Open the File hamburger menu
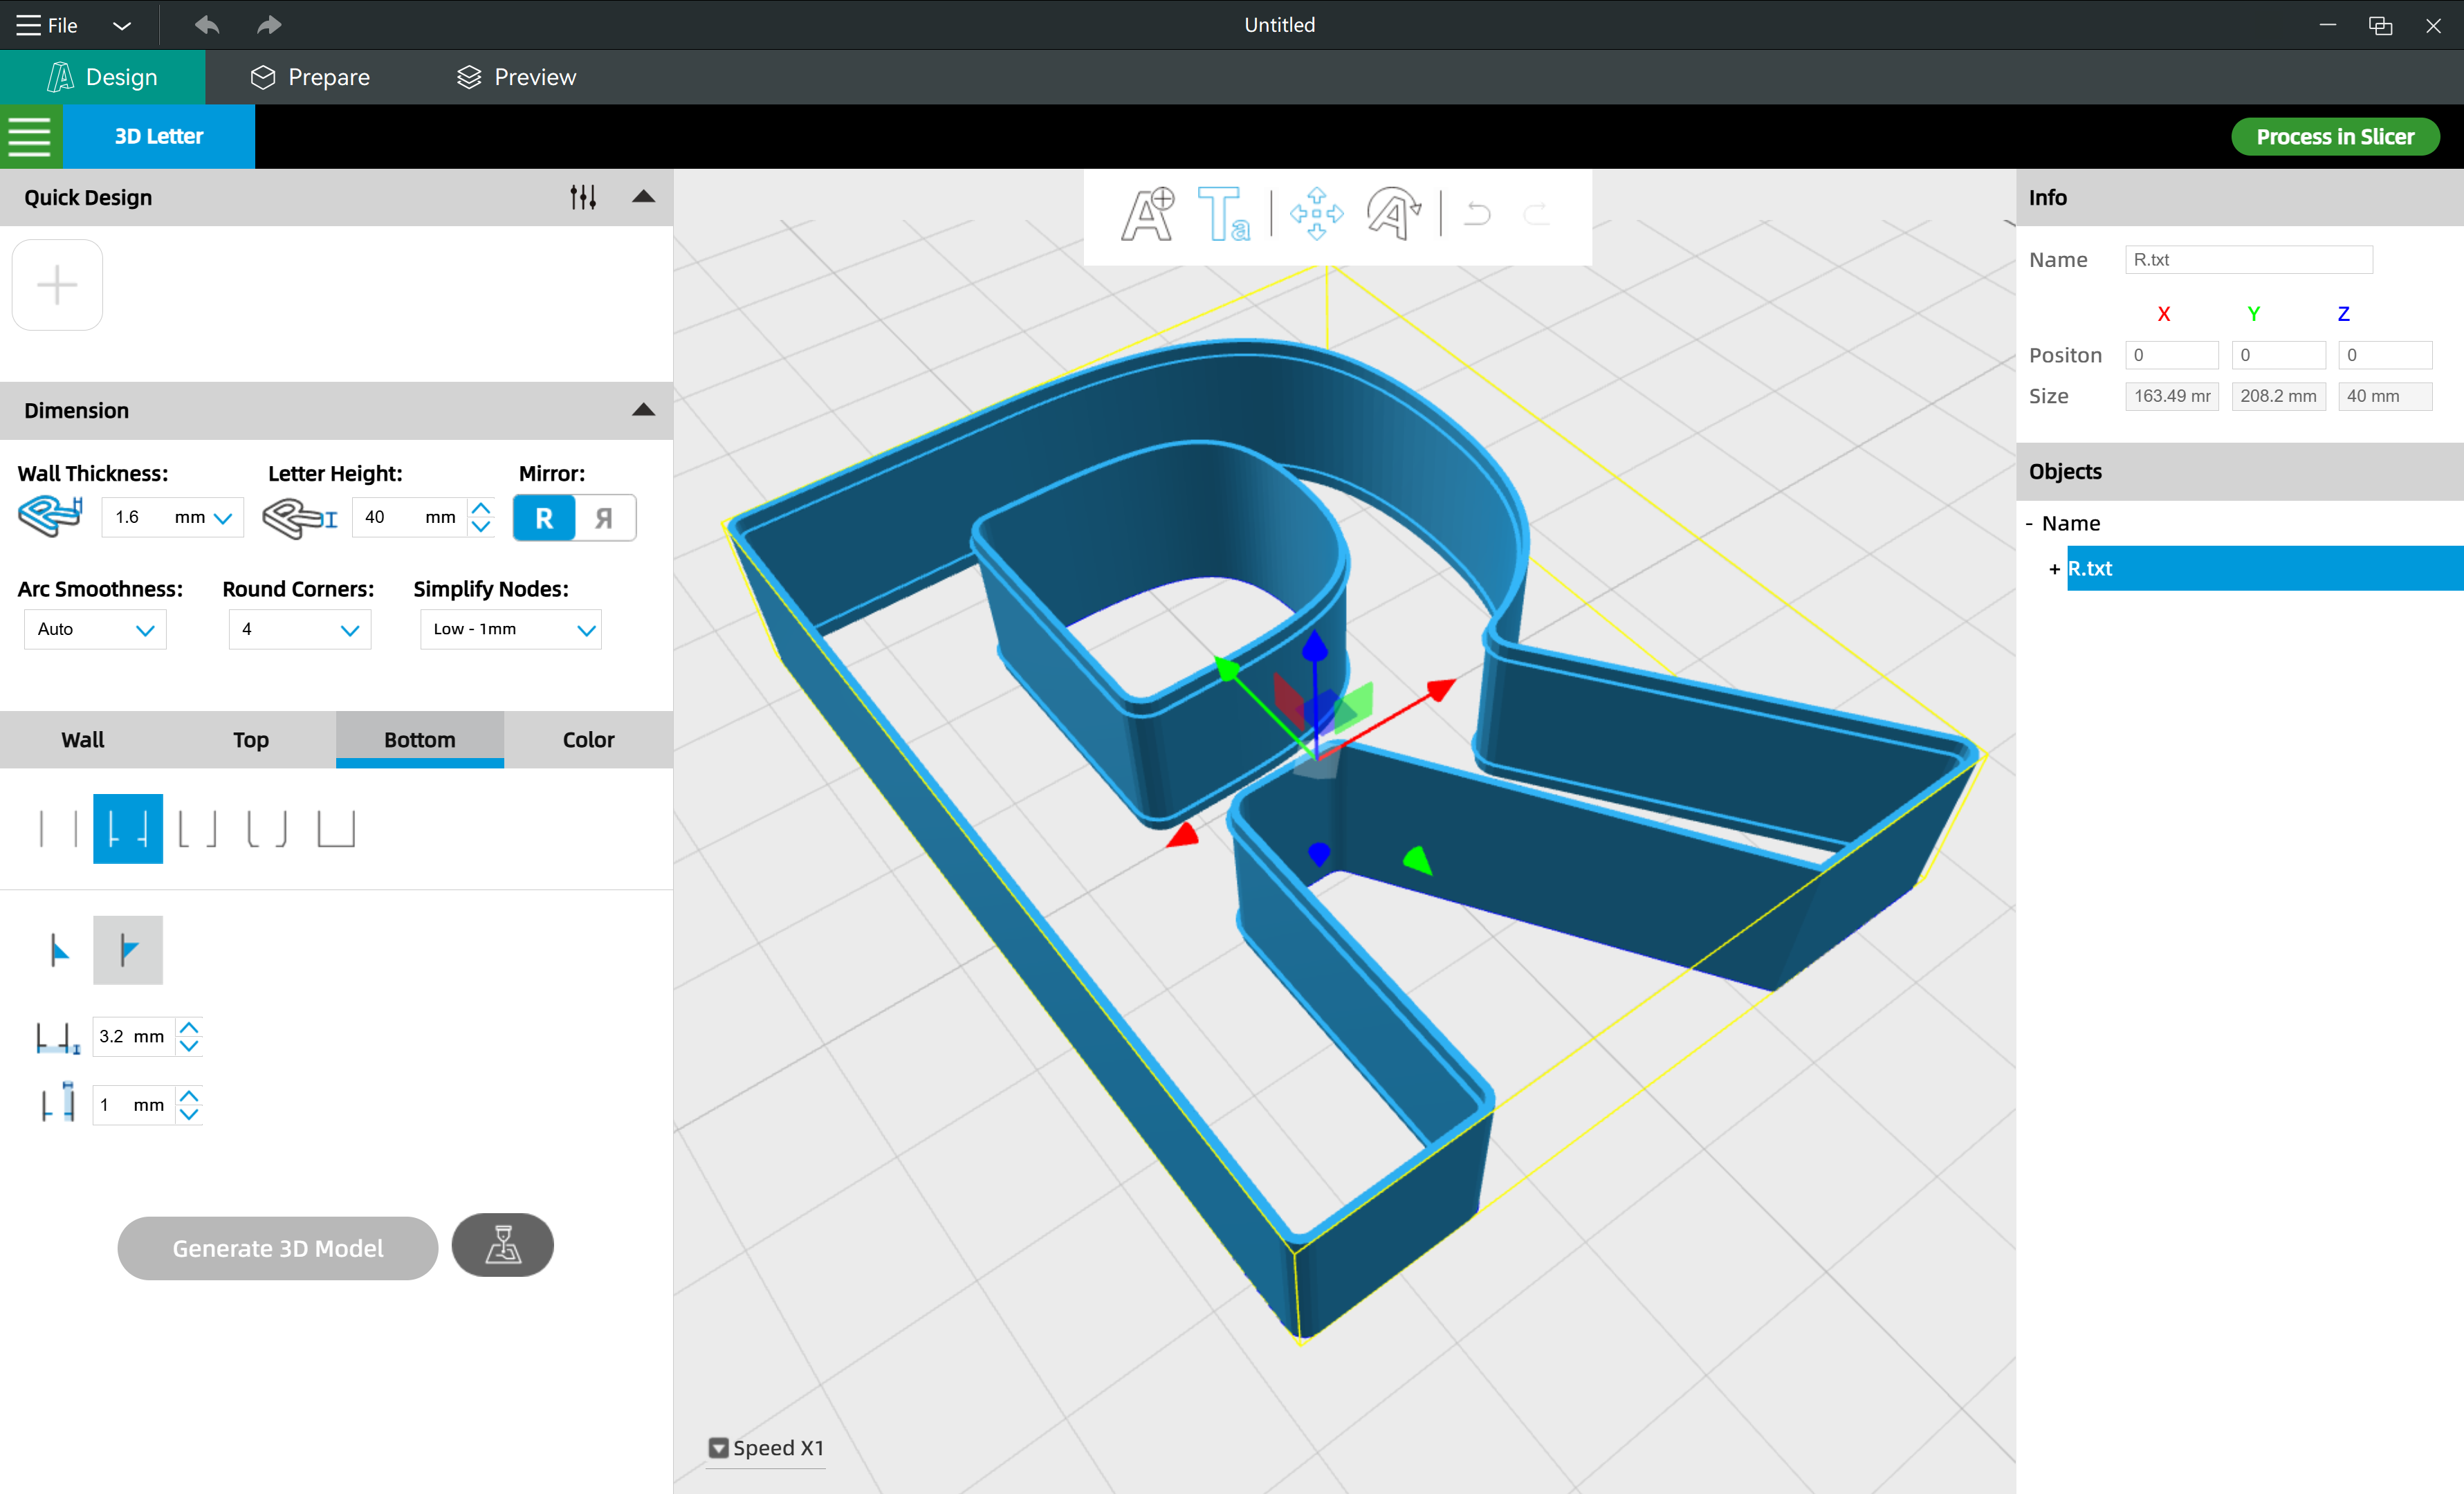This screenshot has height=1494, width=2464. coord(46,25)
